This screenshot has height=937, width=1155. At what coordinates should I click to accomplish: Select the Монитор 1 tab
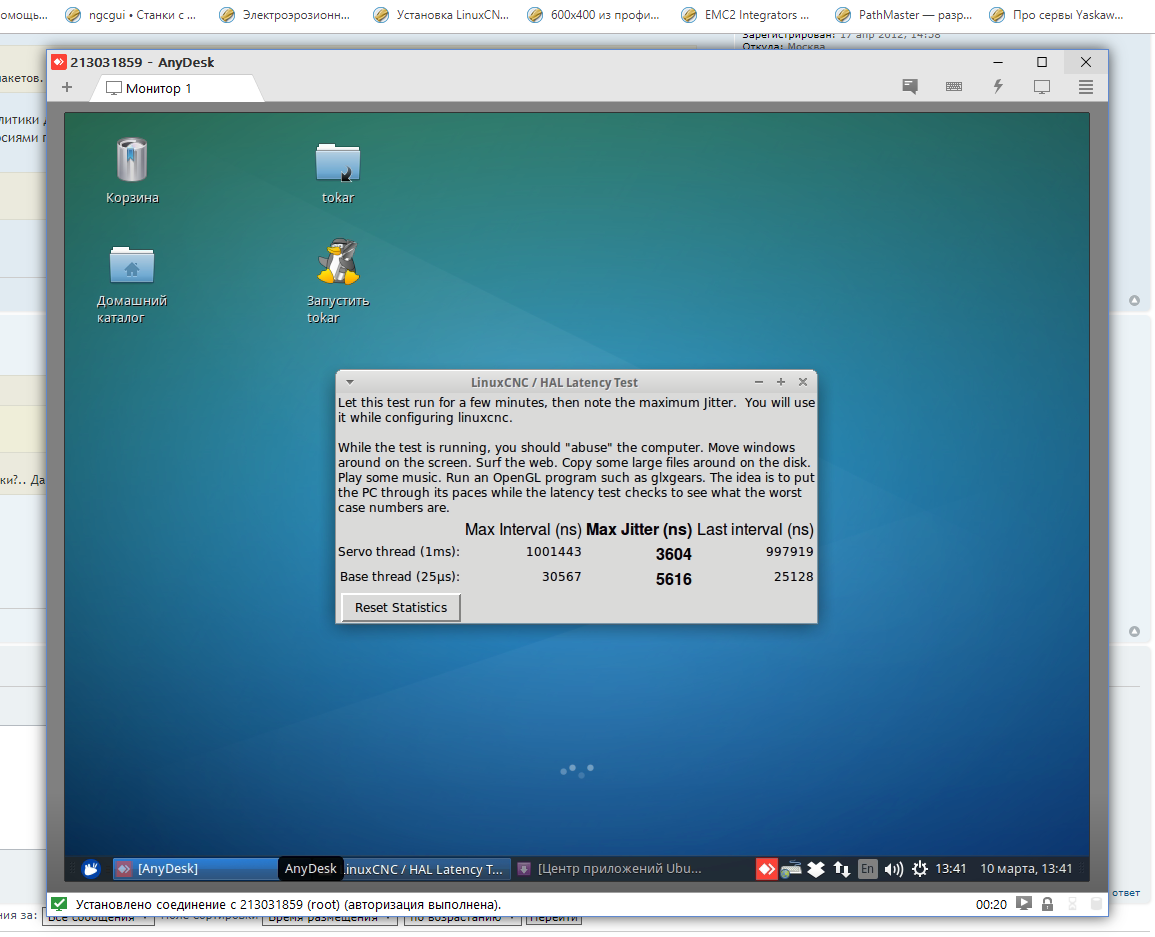click(177, 88)
